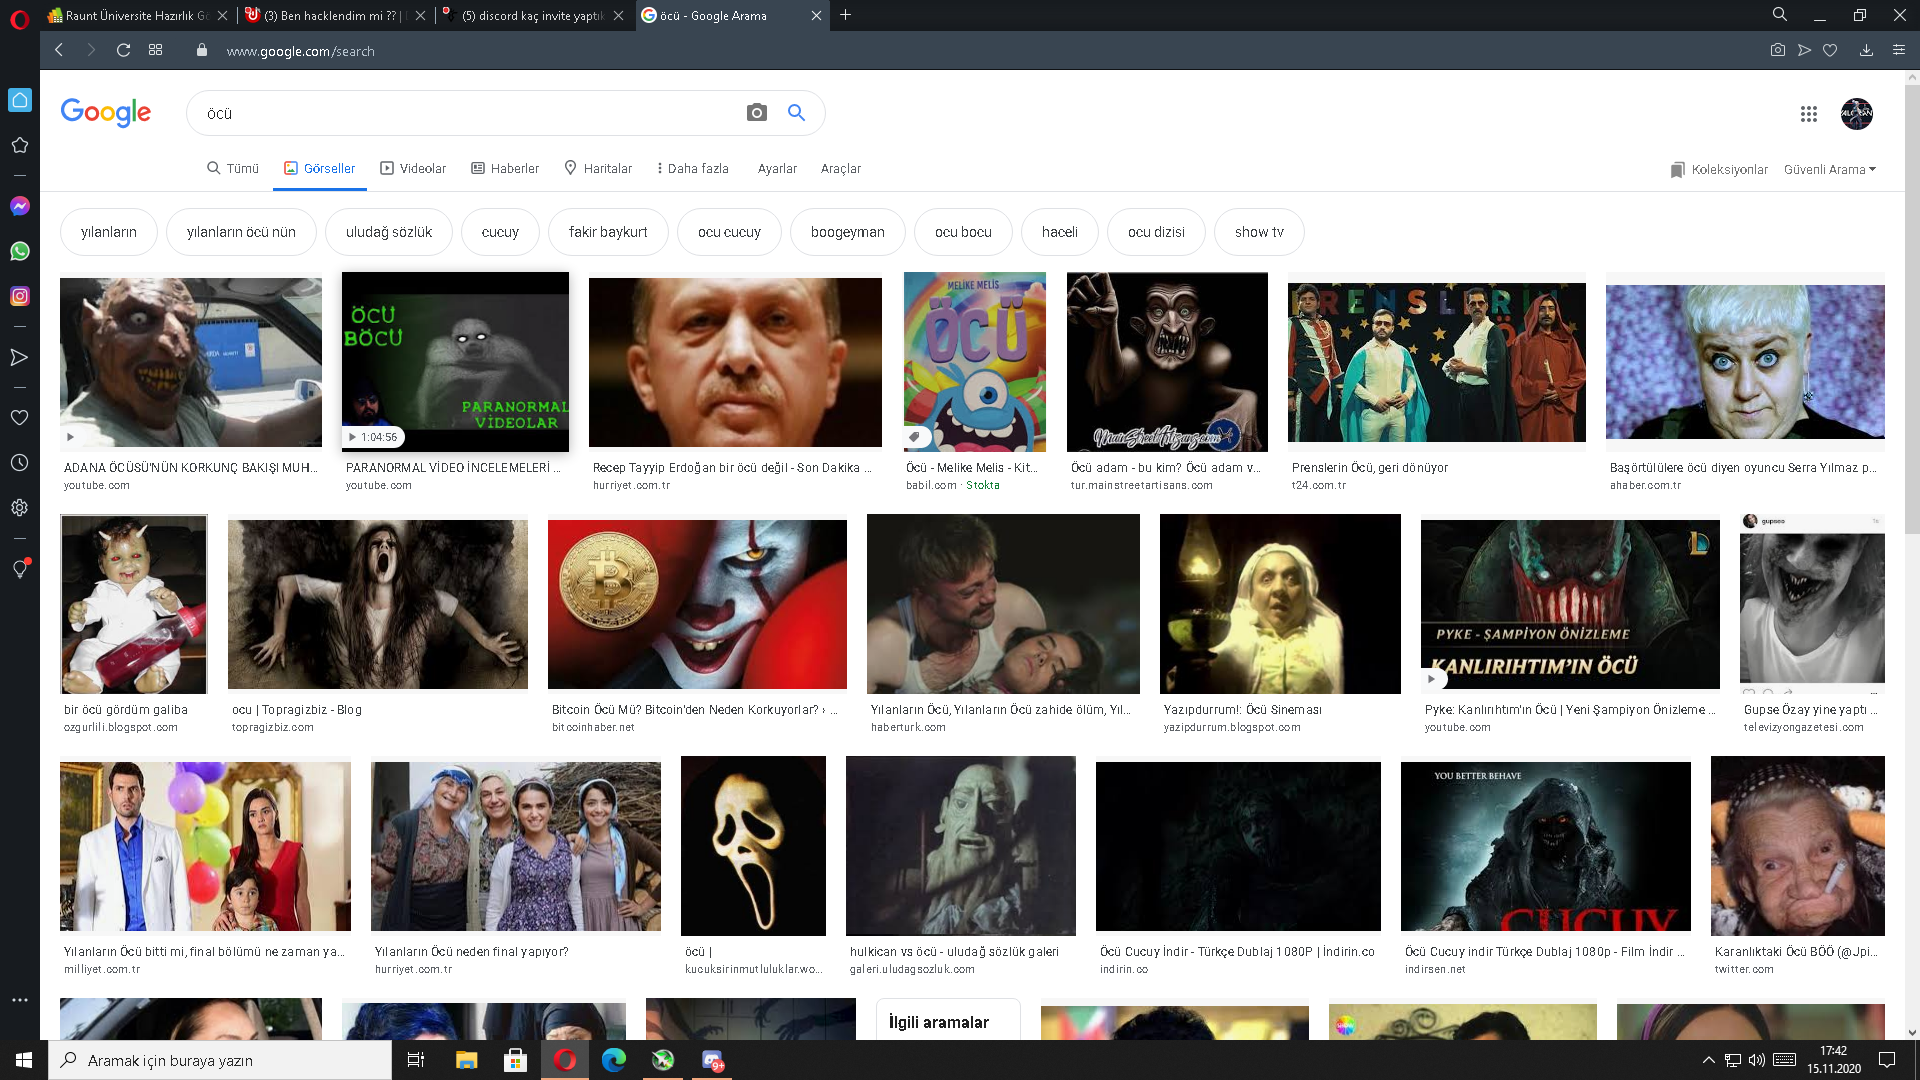Image resolution: width=1920 pixels, height=1080 pixels.
Task: Click Windows taskbar search box
Action: click(220, 1060)
